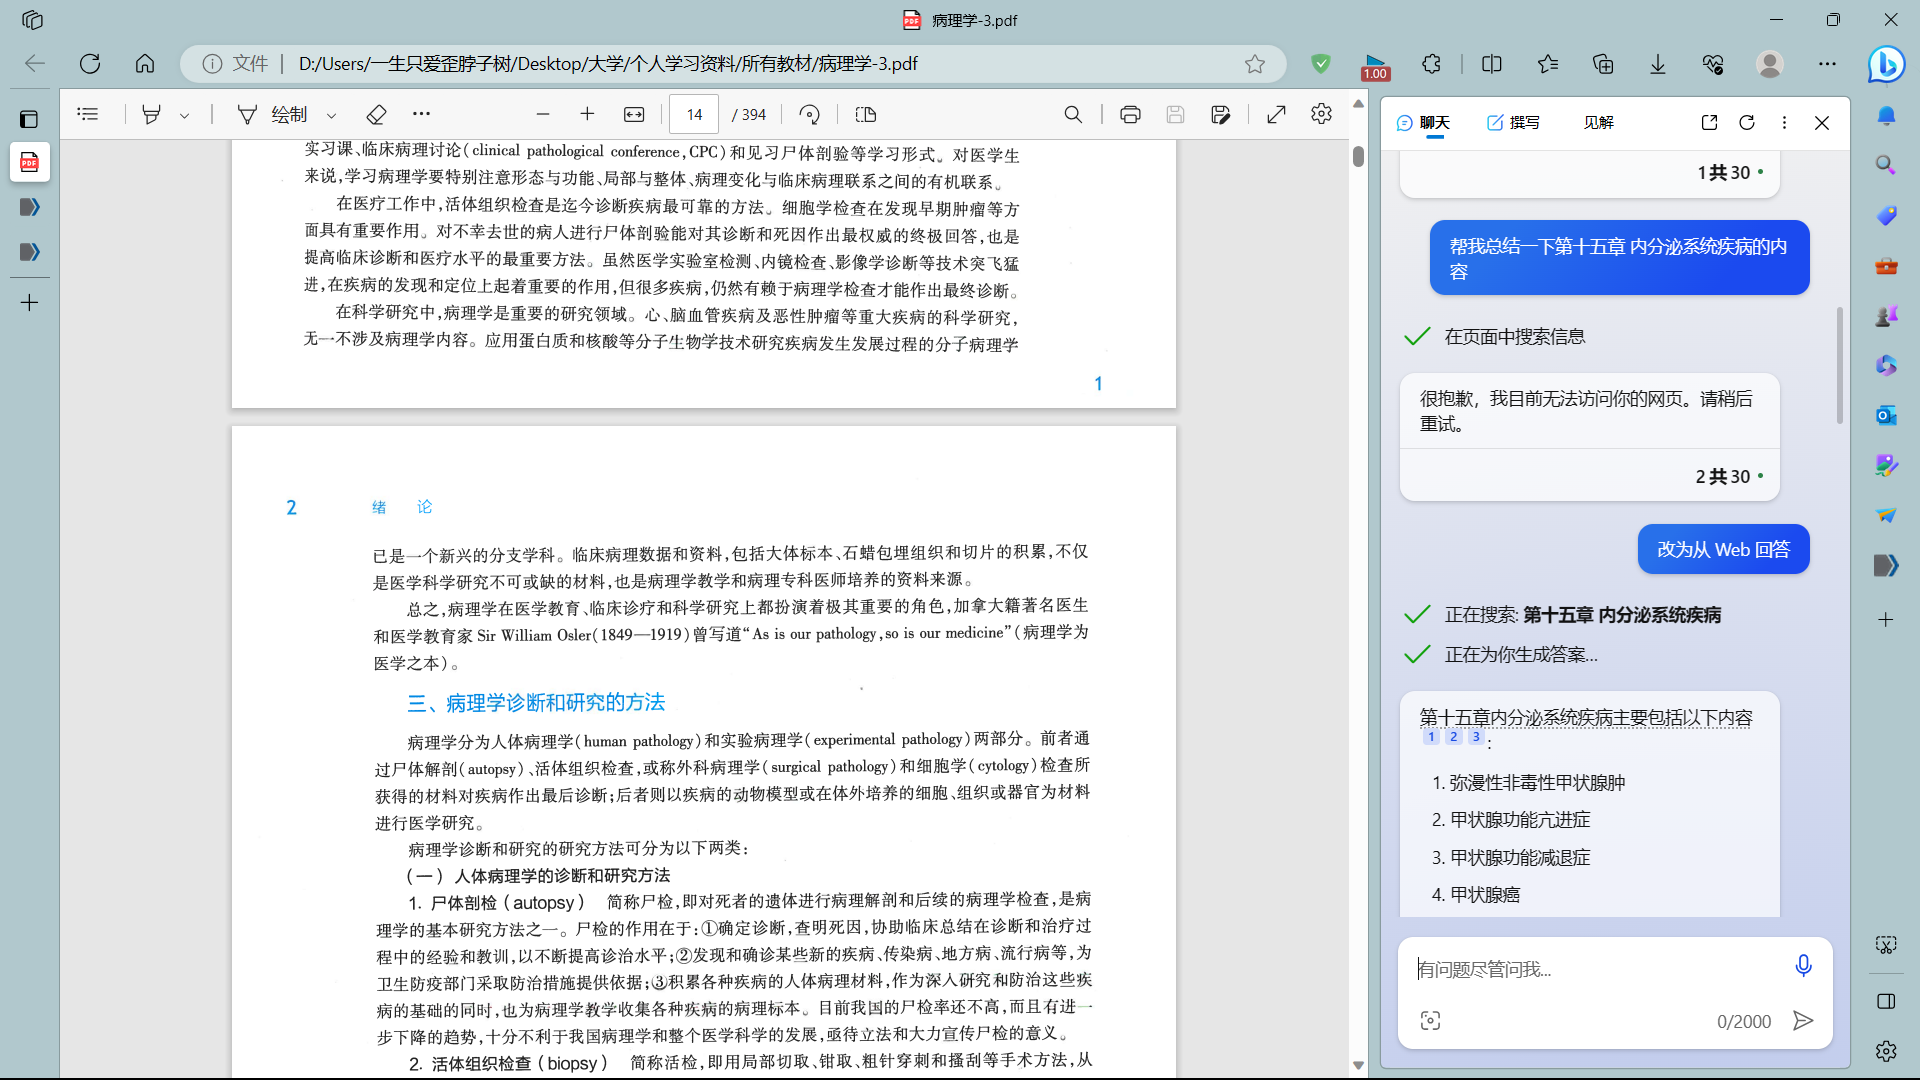Click the 改为从 Web 回答 button
The height and width of the screenshot is (1080, 1920).
pyautogui.click(x=1723, y=549)
